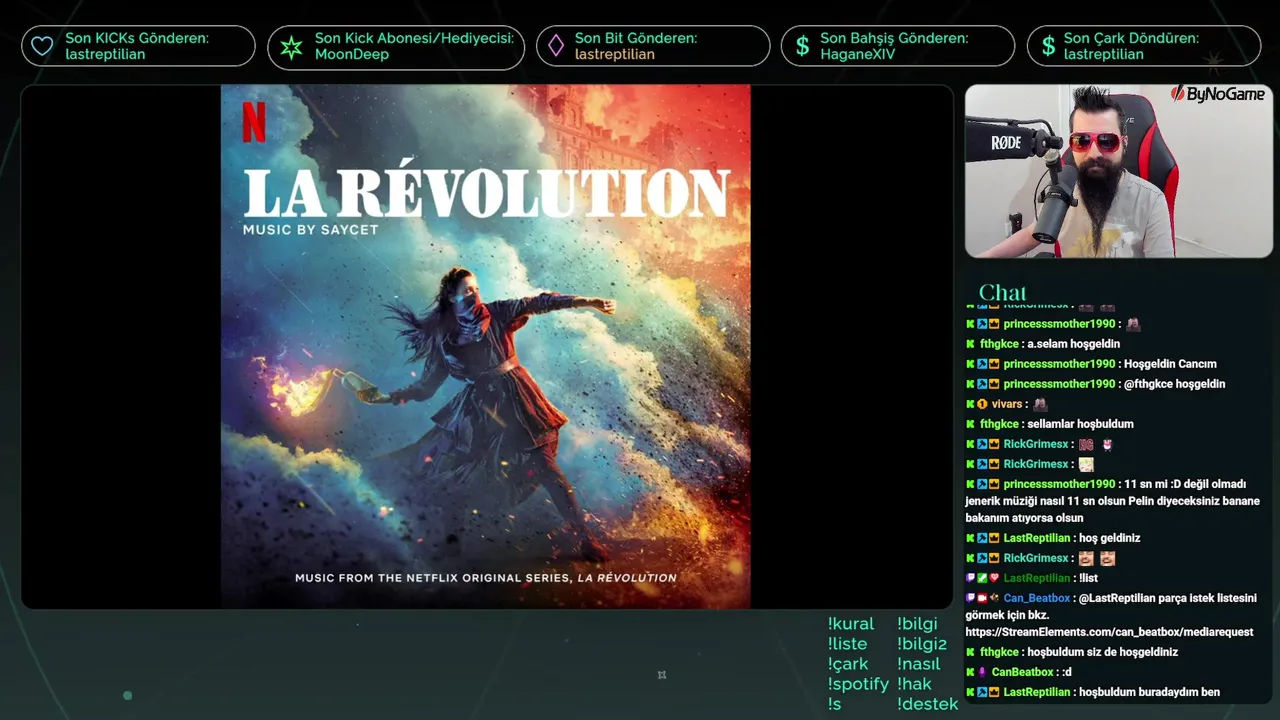
Task: Click LastReptilian on 'hoşbuldum buradaydım ben' message
Action: (x=1037, y=692)
